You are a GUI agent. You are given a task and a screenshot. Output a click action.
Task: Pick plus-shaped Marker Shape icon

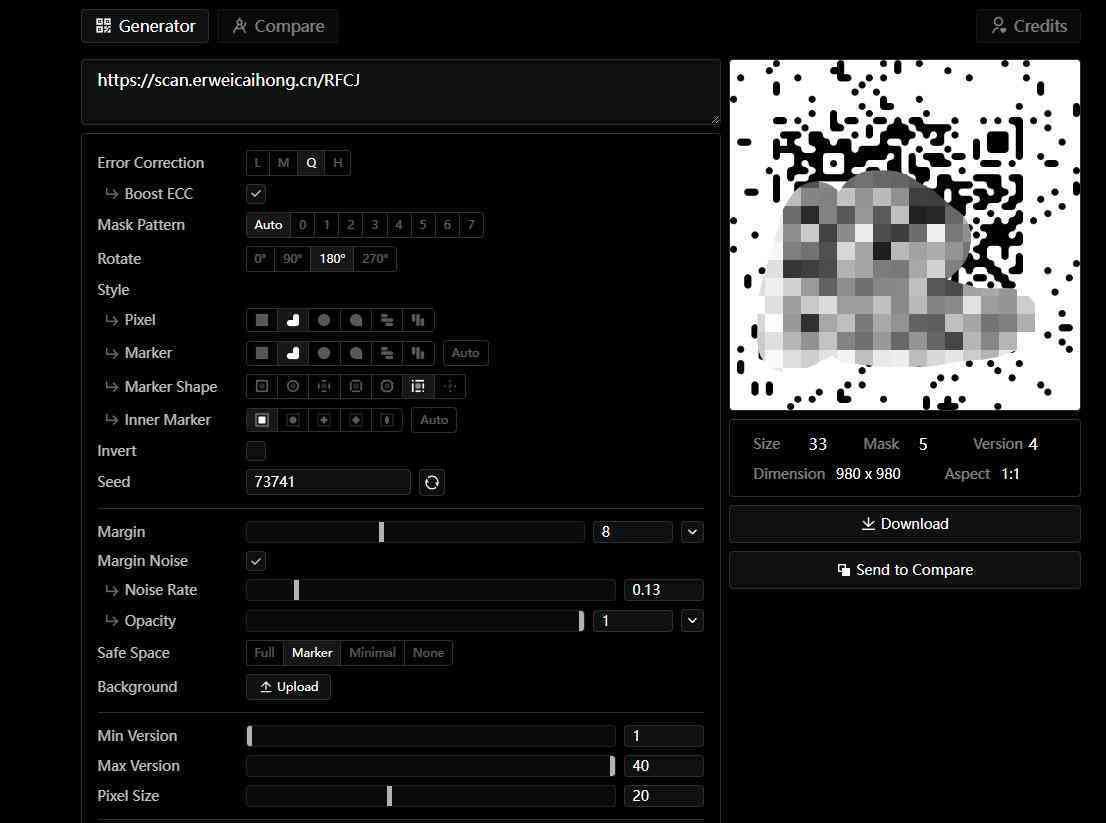tap(324, 386)
